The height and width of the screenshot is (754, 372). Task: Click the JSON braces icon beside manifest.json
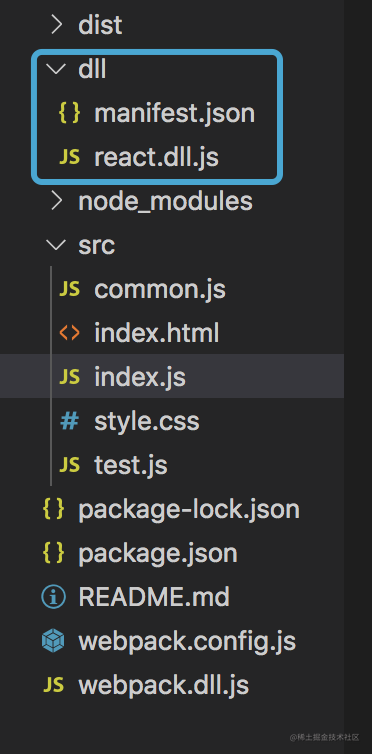click(x=69, y=113)
